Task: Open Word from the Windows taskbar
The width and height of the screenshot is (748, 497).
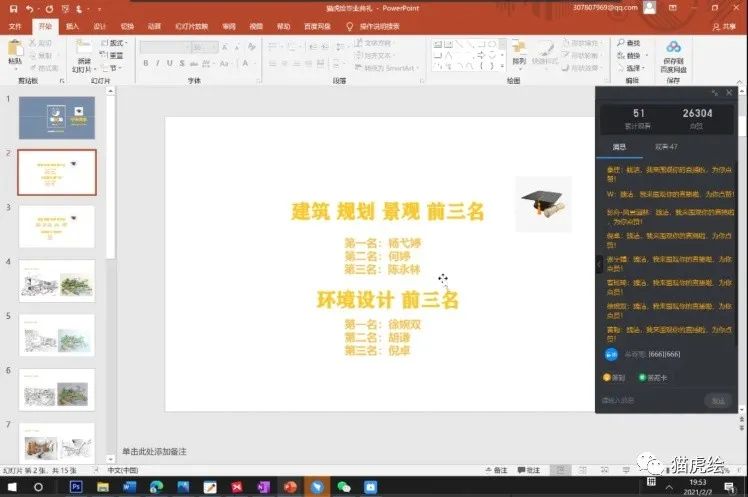Action: 129,487
